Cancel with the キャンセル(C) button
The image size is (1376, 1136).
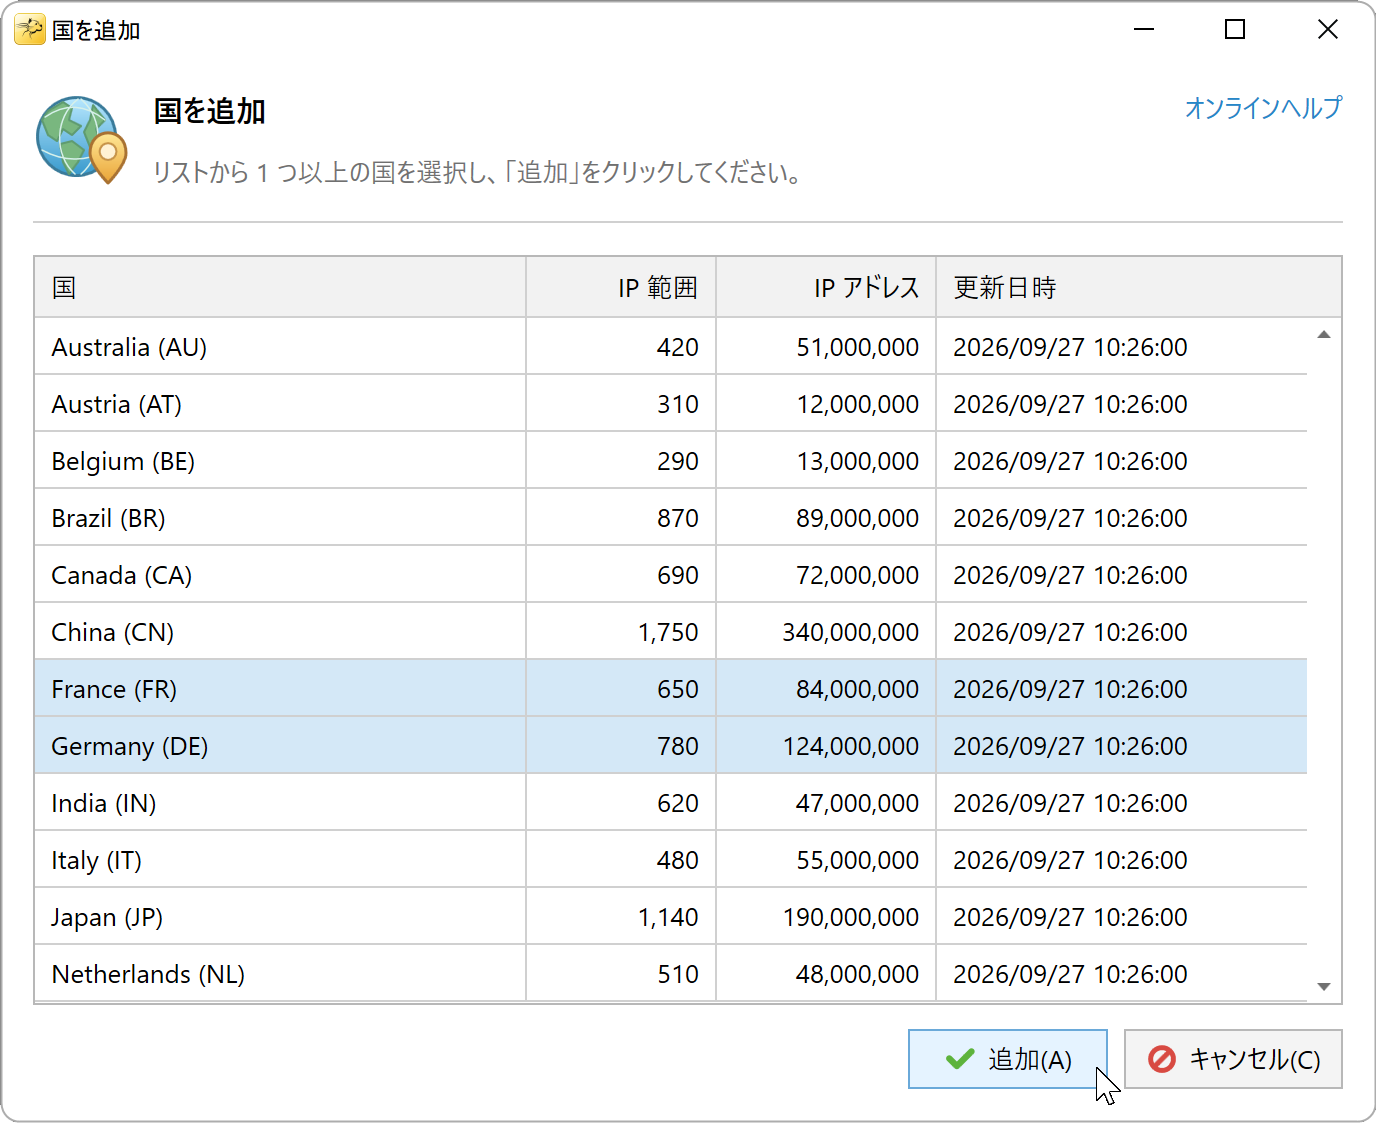click(x=1233, y=1059)
